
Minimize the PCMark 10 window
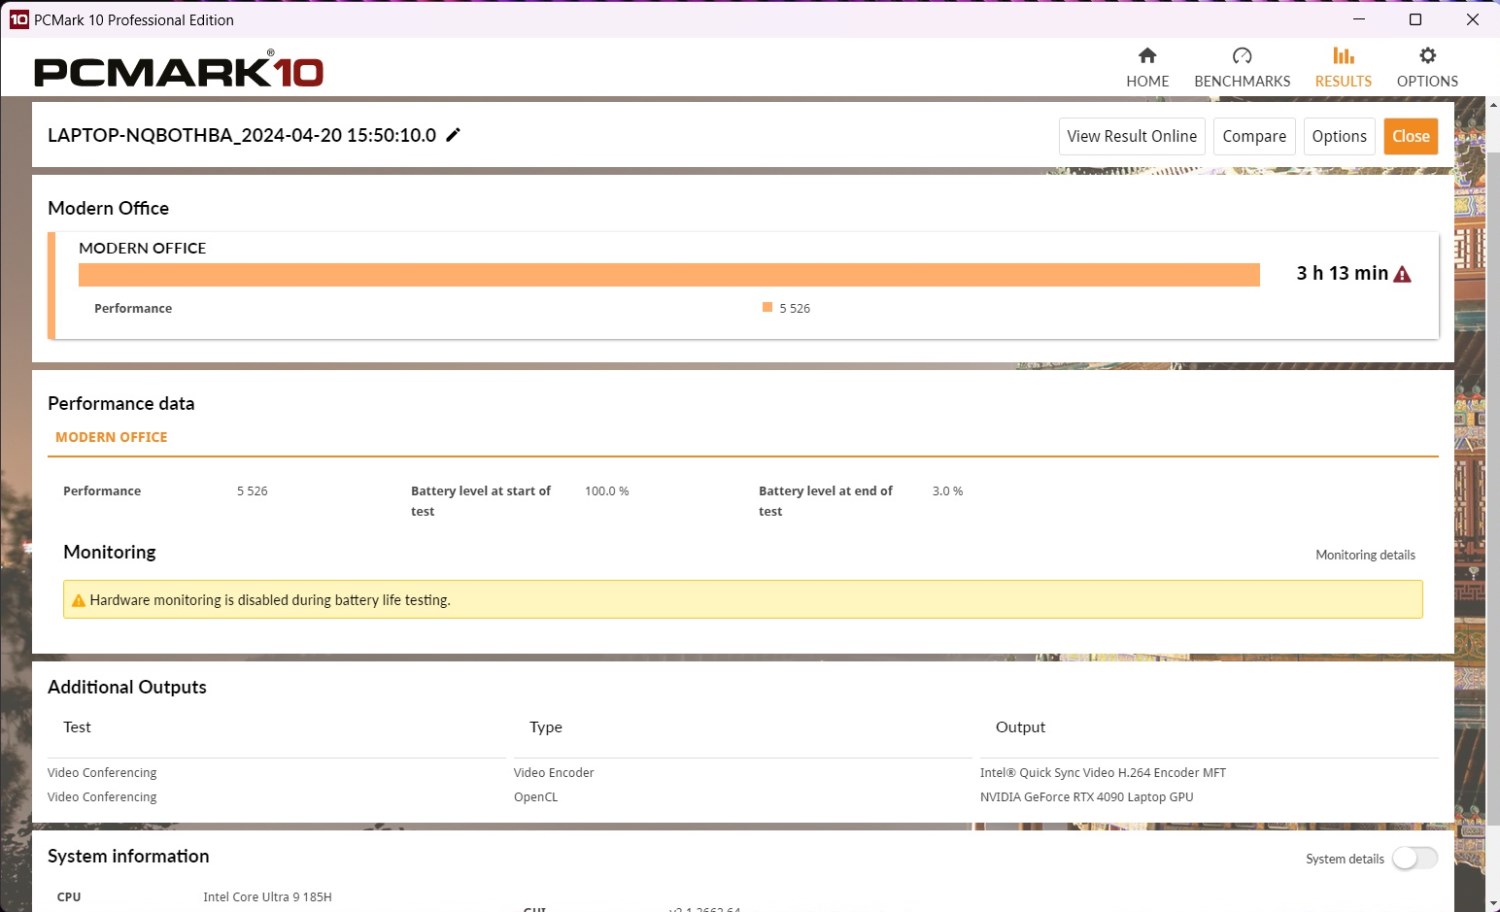click(x=1359, y=19)
